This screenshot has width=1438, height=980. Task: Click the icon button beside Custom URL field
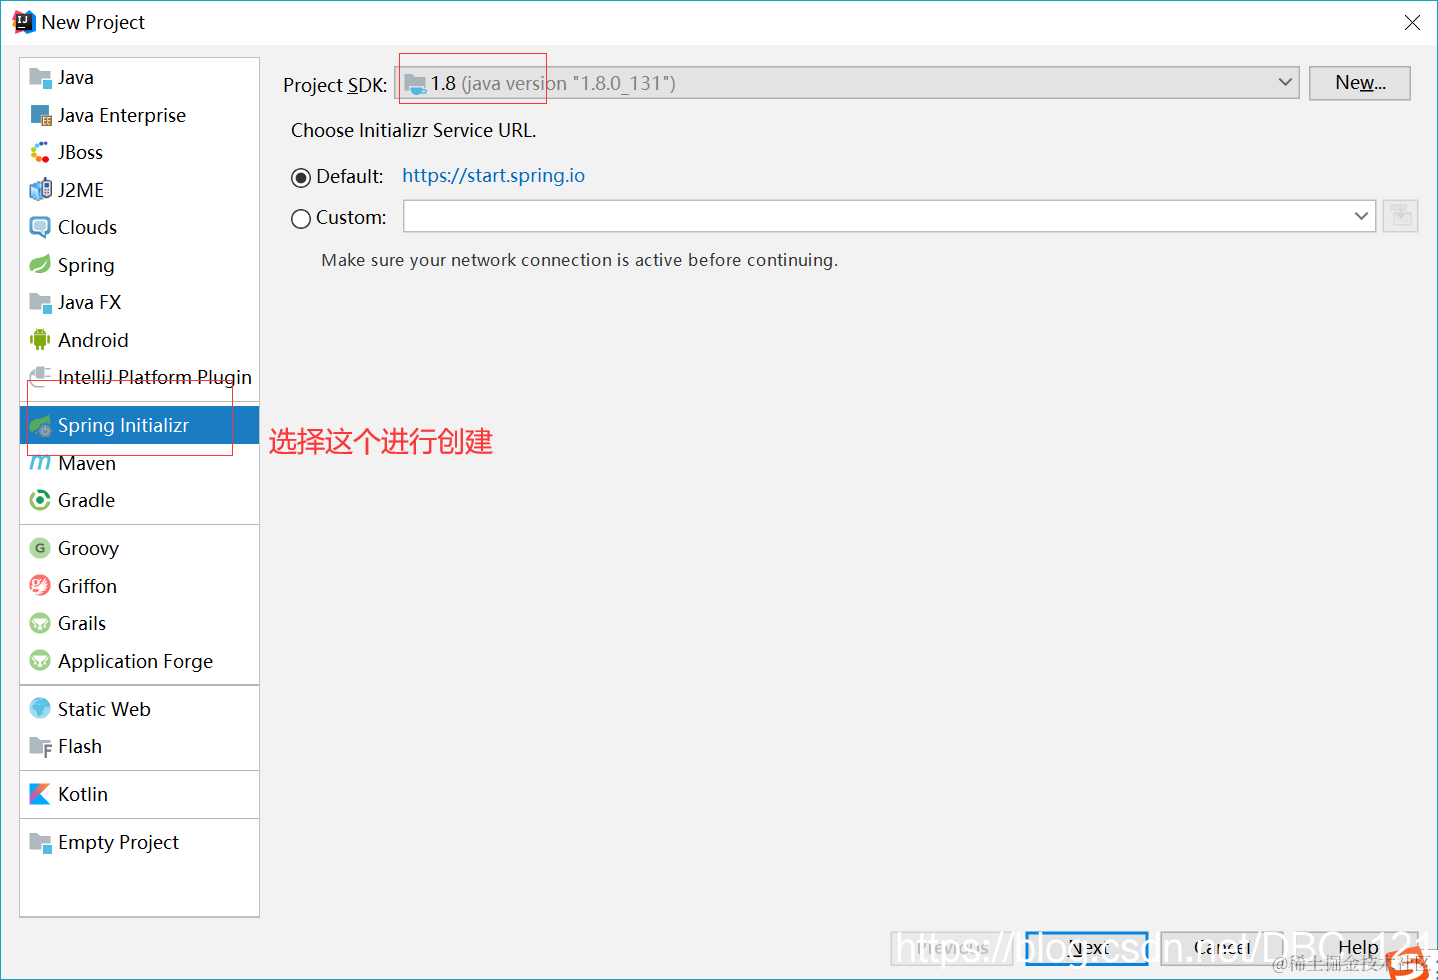click(1400, 216)
